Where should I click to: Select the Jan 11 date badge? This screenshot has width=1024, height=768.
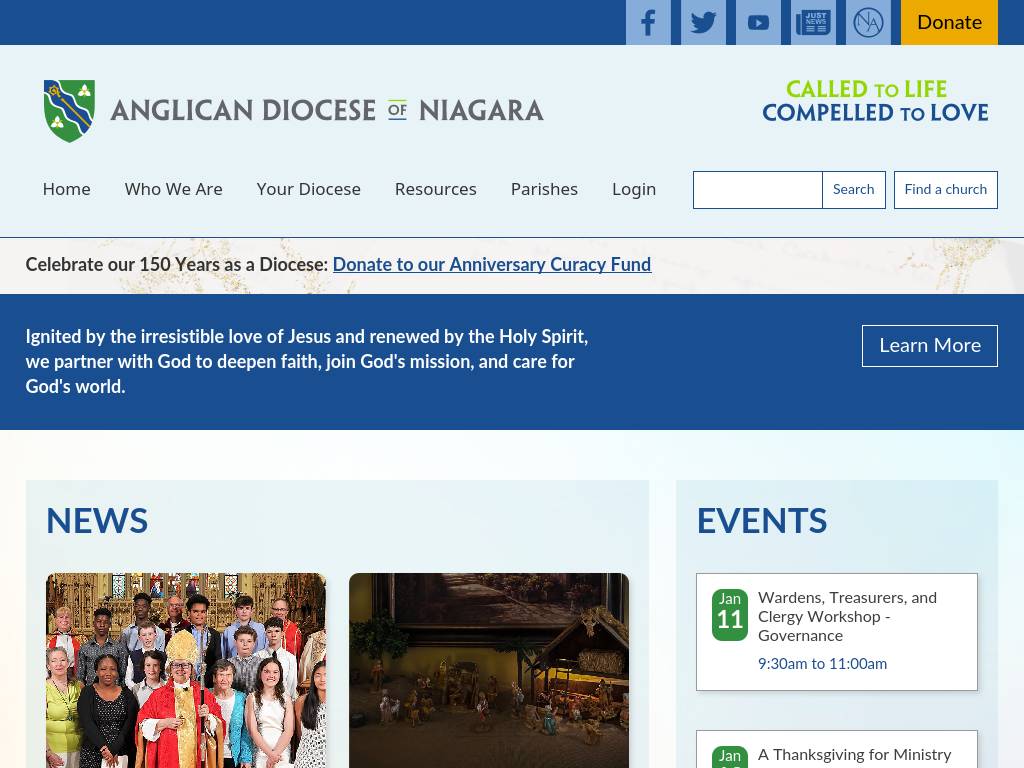(730, 614)
